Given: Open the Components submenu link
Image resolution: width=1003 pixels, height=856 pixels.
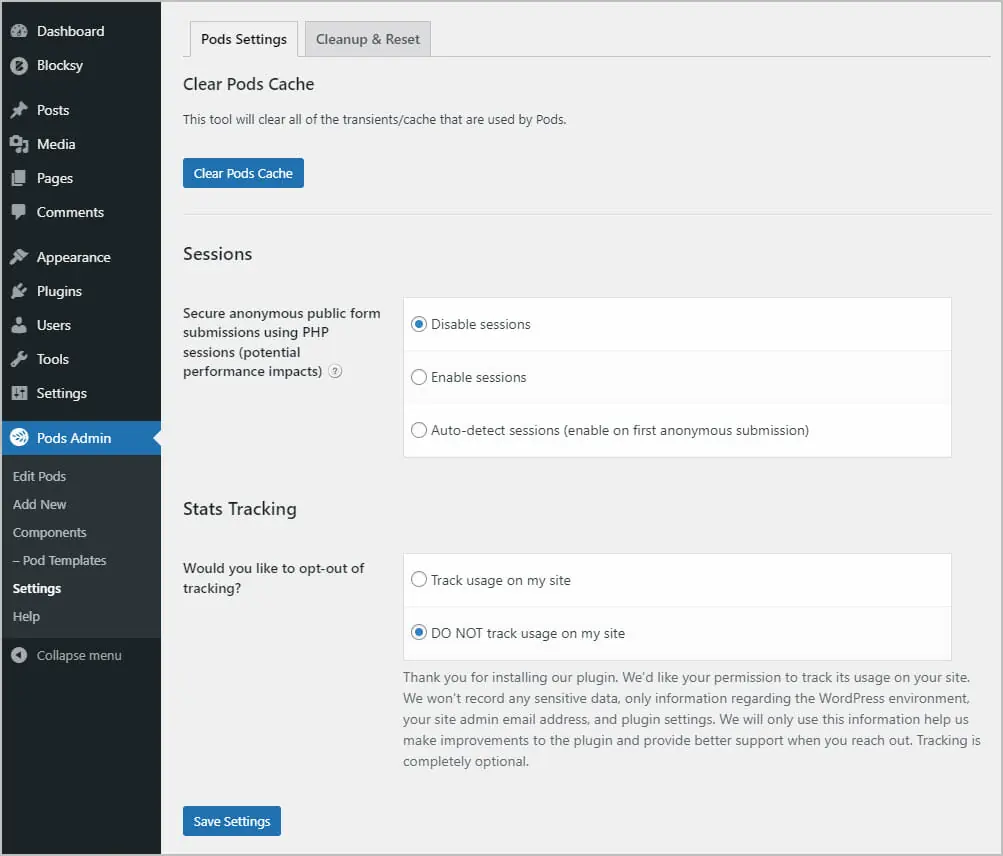Looking at the screenshot, I should [x=49, y=532].
